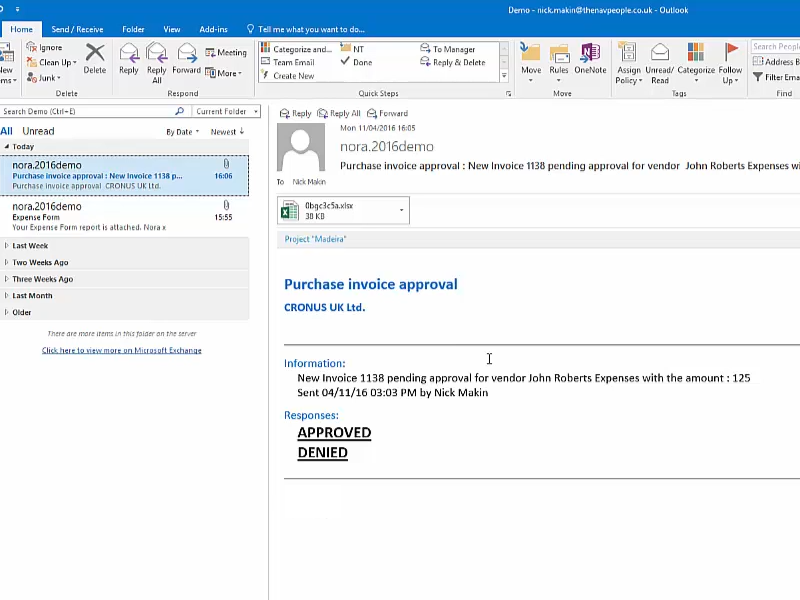The image size is (800, 600).
Task: Open the Categorize color menu
Action: [696, 63]
